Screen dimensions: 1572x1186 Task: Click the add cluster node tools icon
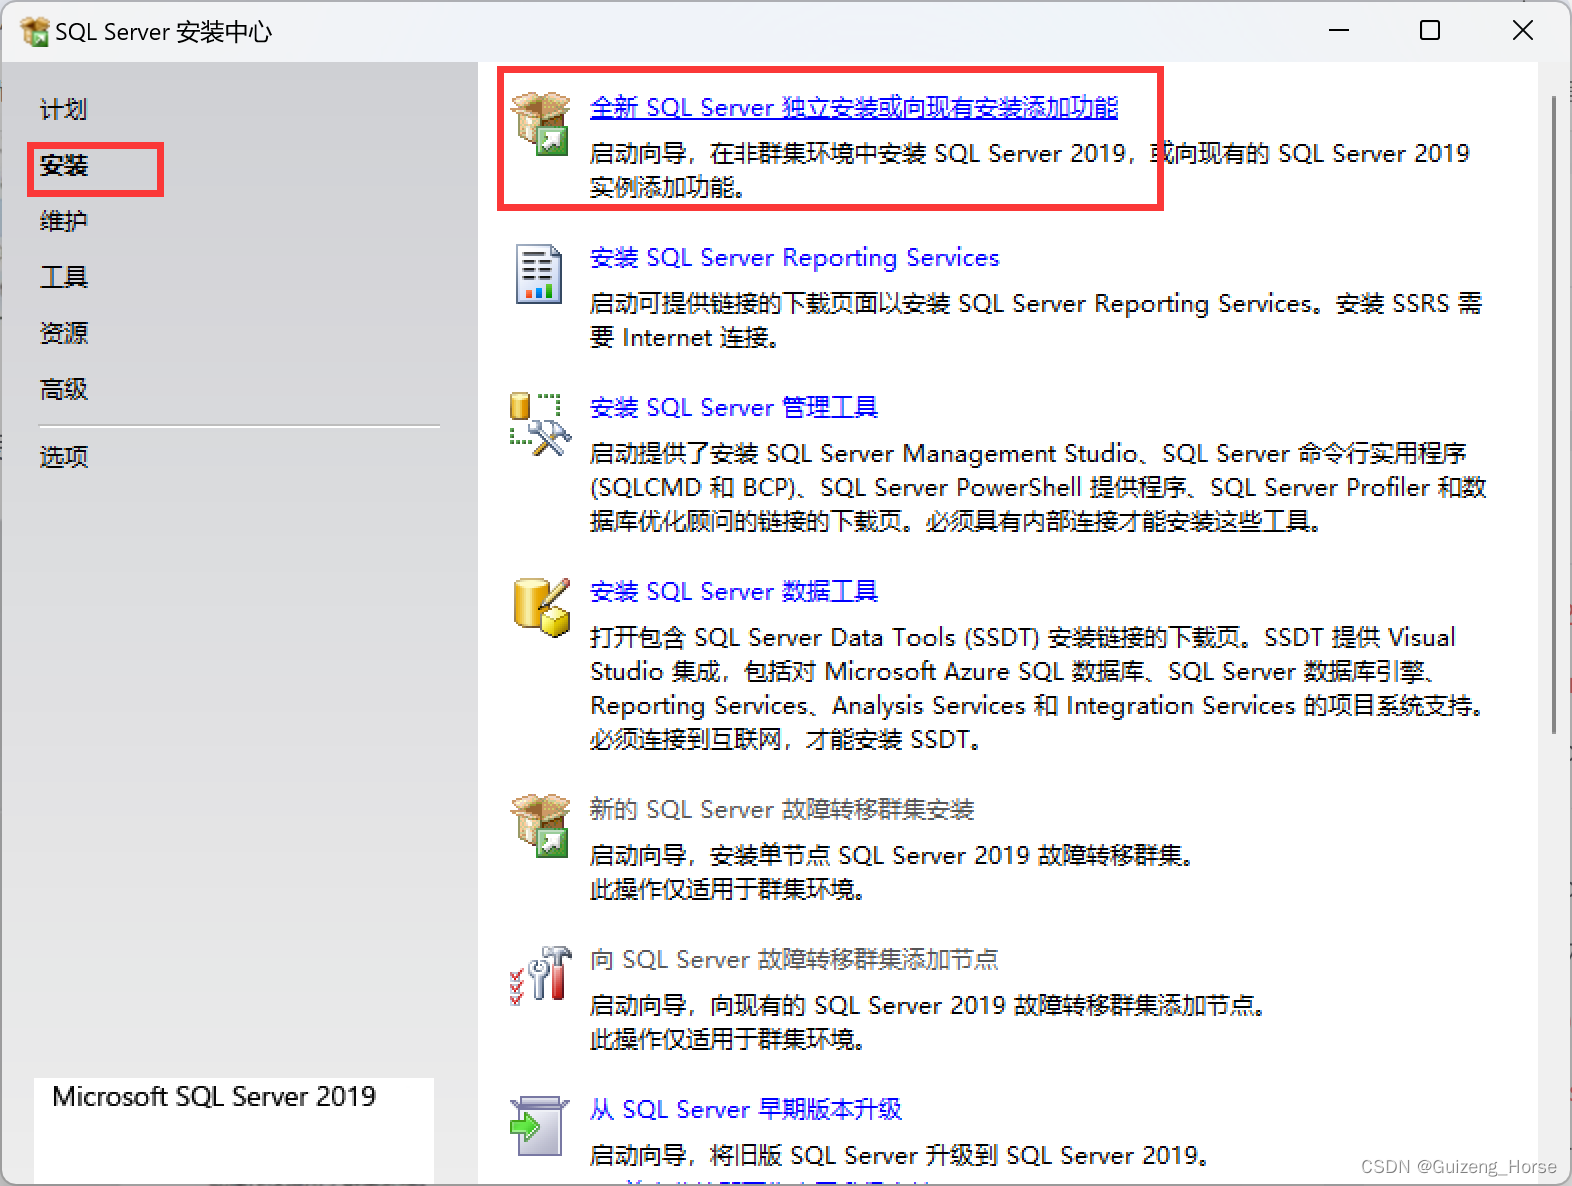click(x=540, y=975)
